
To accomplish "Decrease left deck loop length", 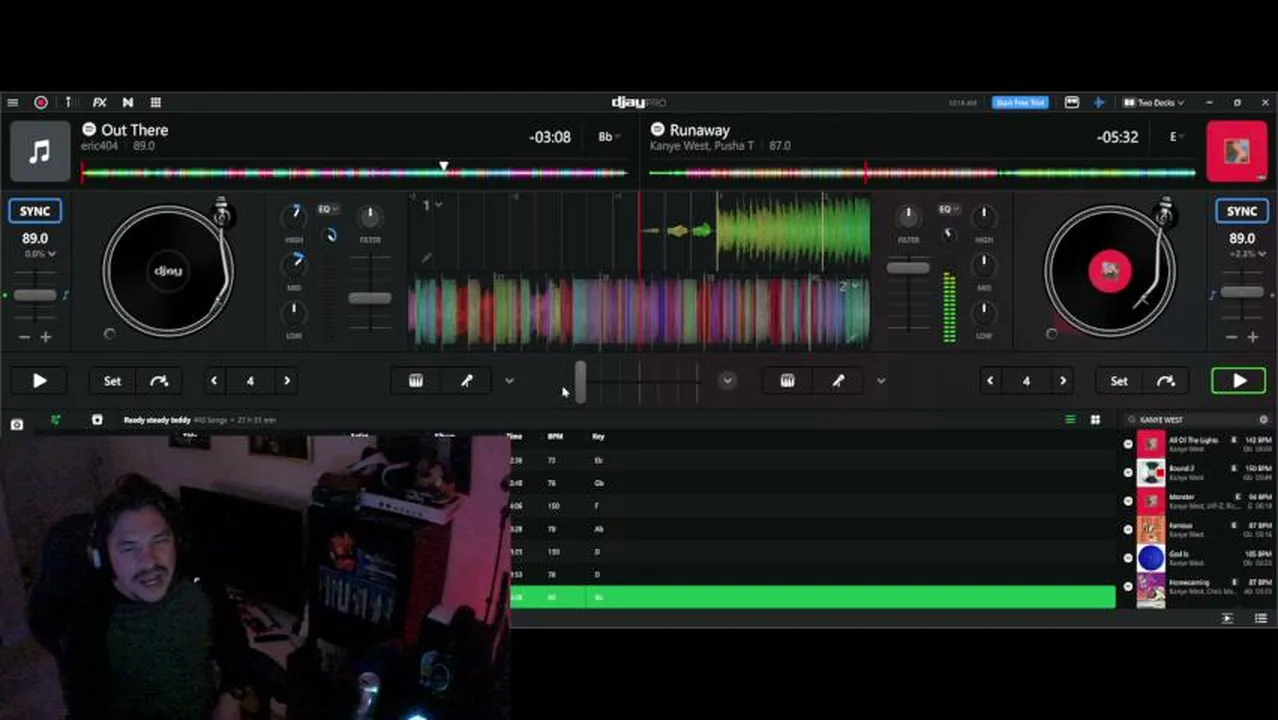I will pyautogui.click(x=214, y=381).
